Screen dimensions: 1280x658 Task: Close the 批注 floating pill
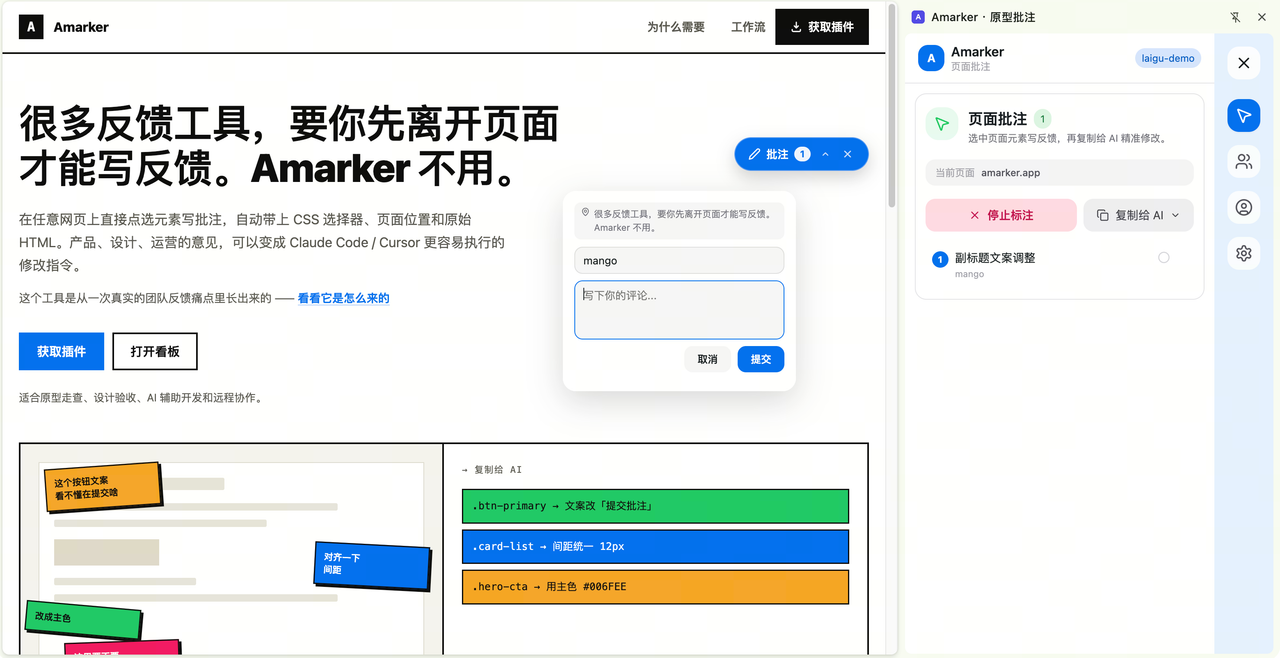point(847,154)
